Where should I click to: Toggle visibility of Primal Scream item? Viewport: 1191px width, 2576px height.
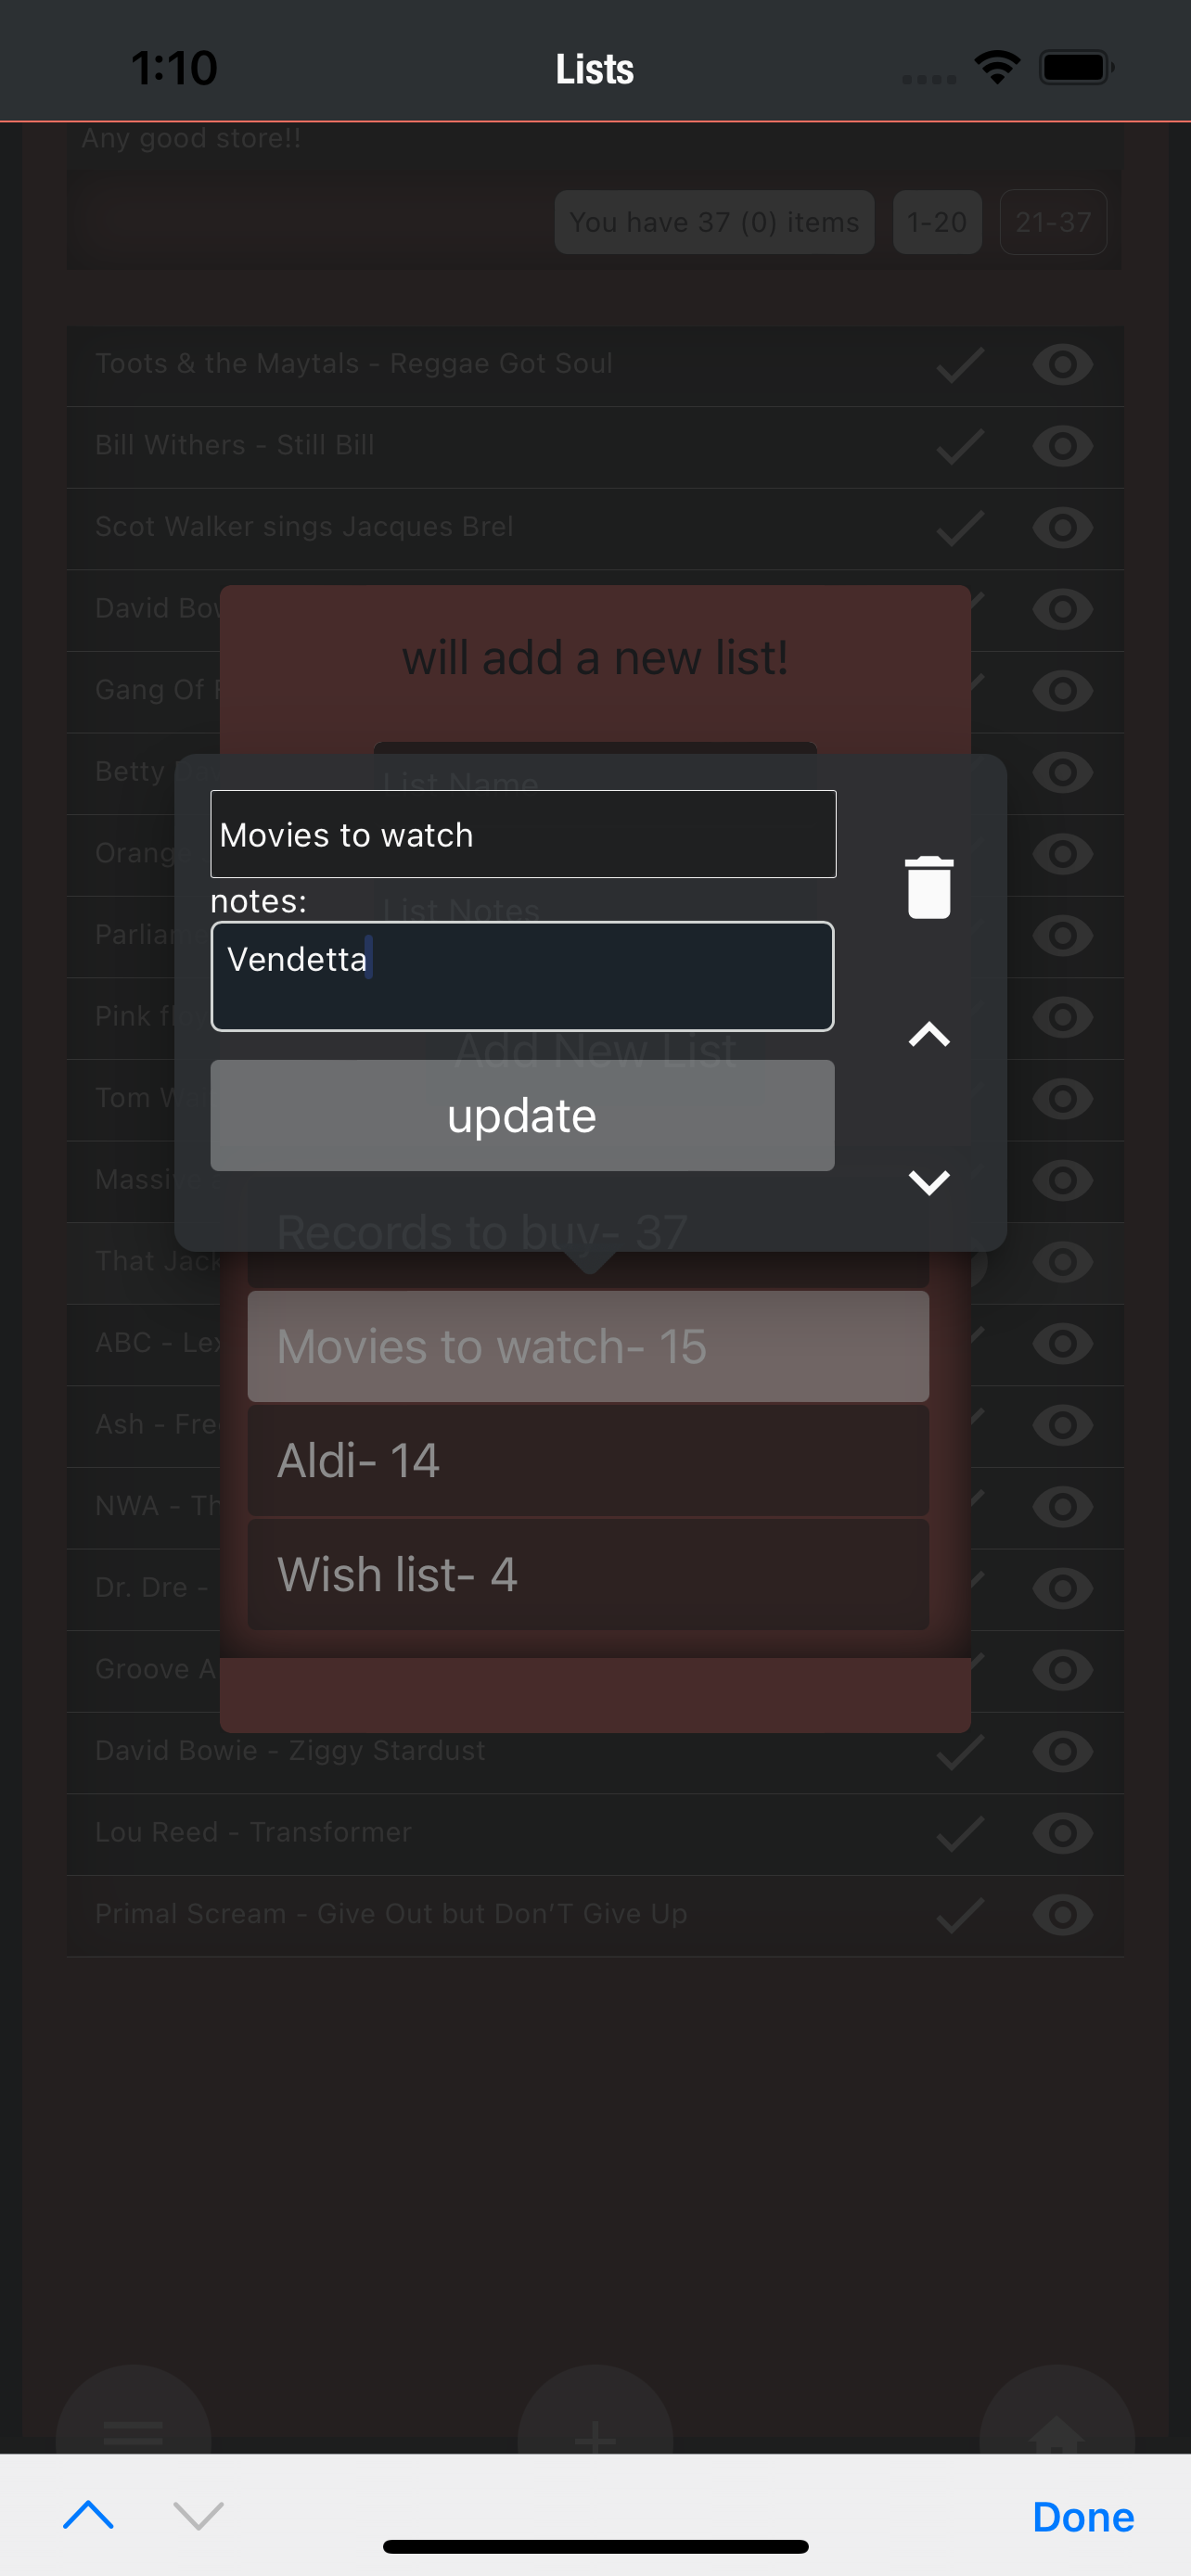pyautogui.click(x=1062, y=1915)
